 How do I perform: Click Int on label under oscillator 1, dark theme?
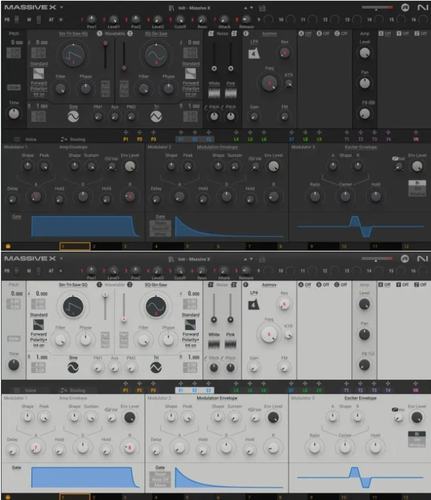[39, 95]
